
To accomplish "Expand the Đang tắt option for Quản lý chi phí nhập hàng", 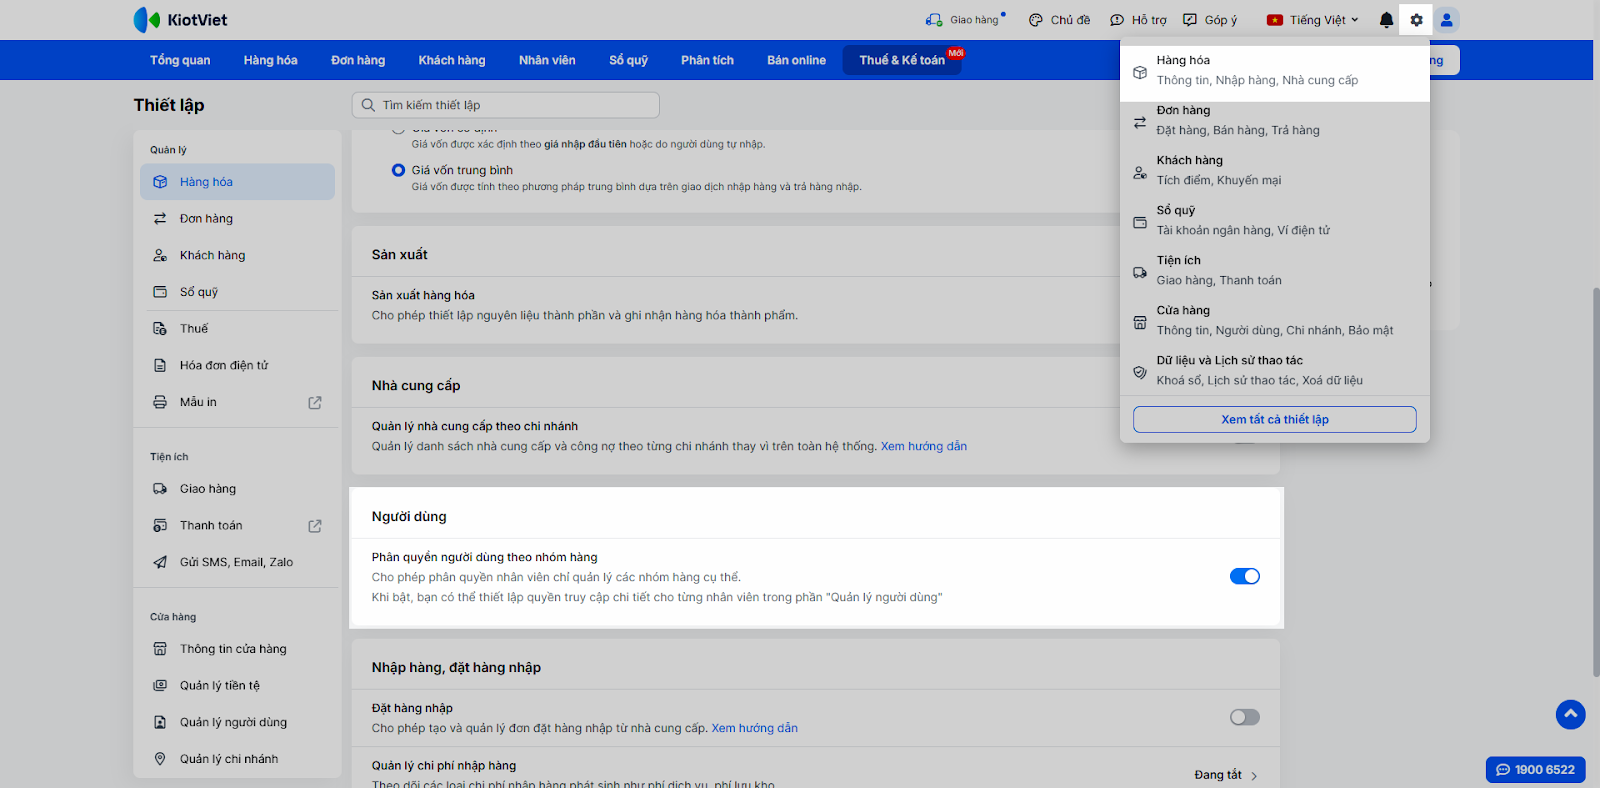I will [1226, 775].
